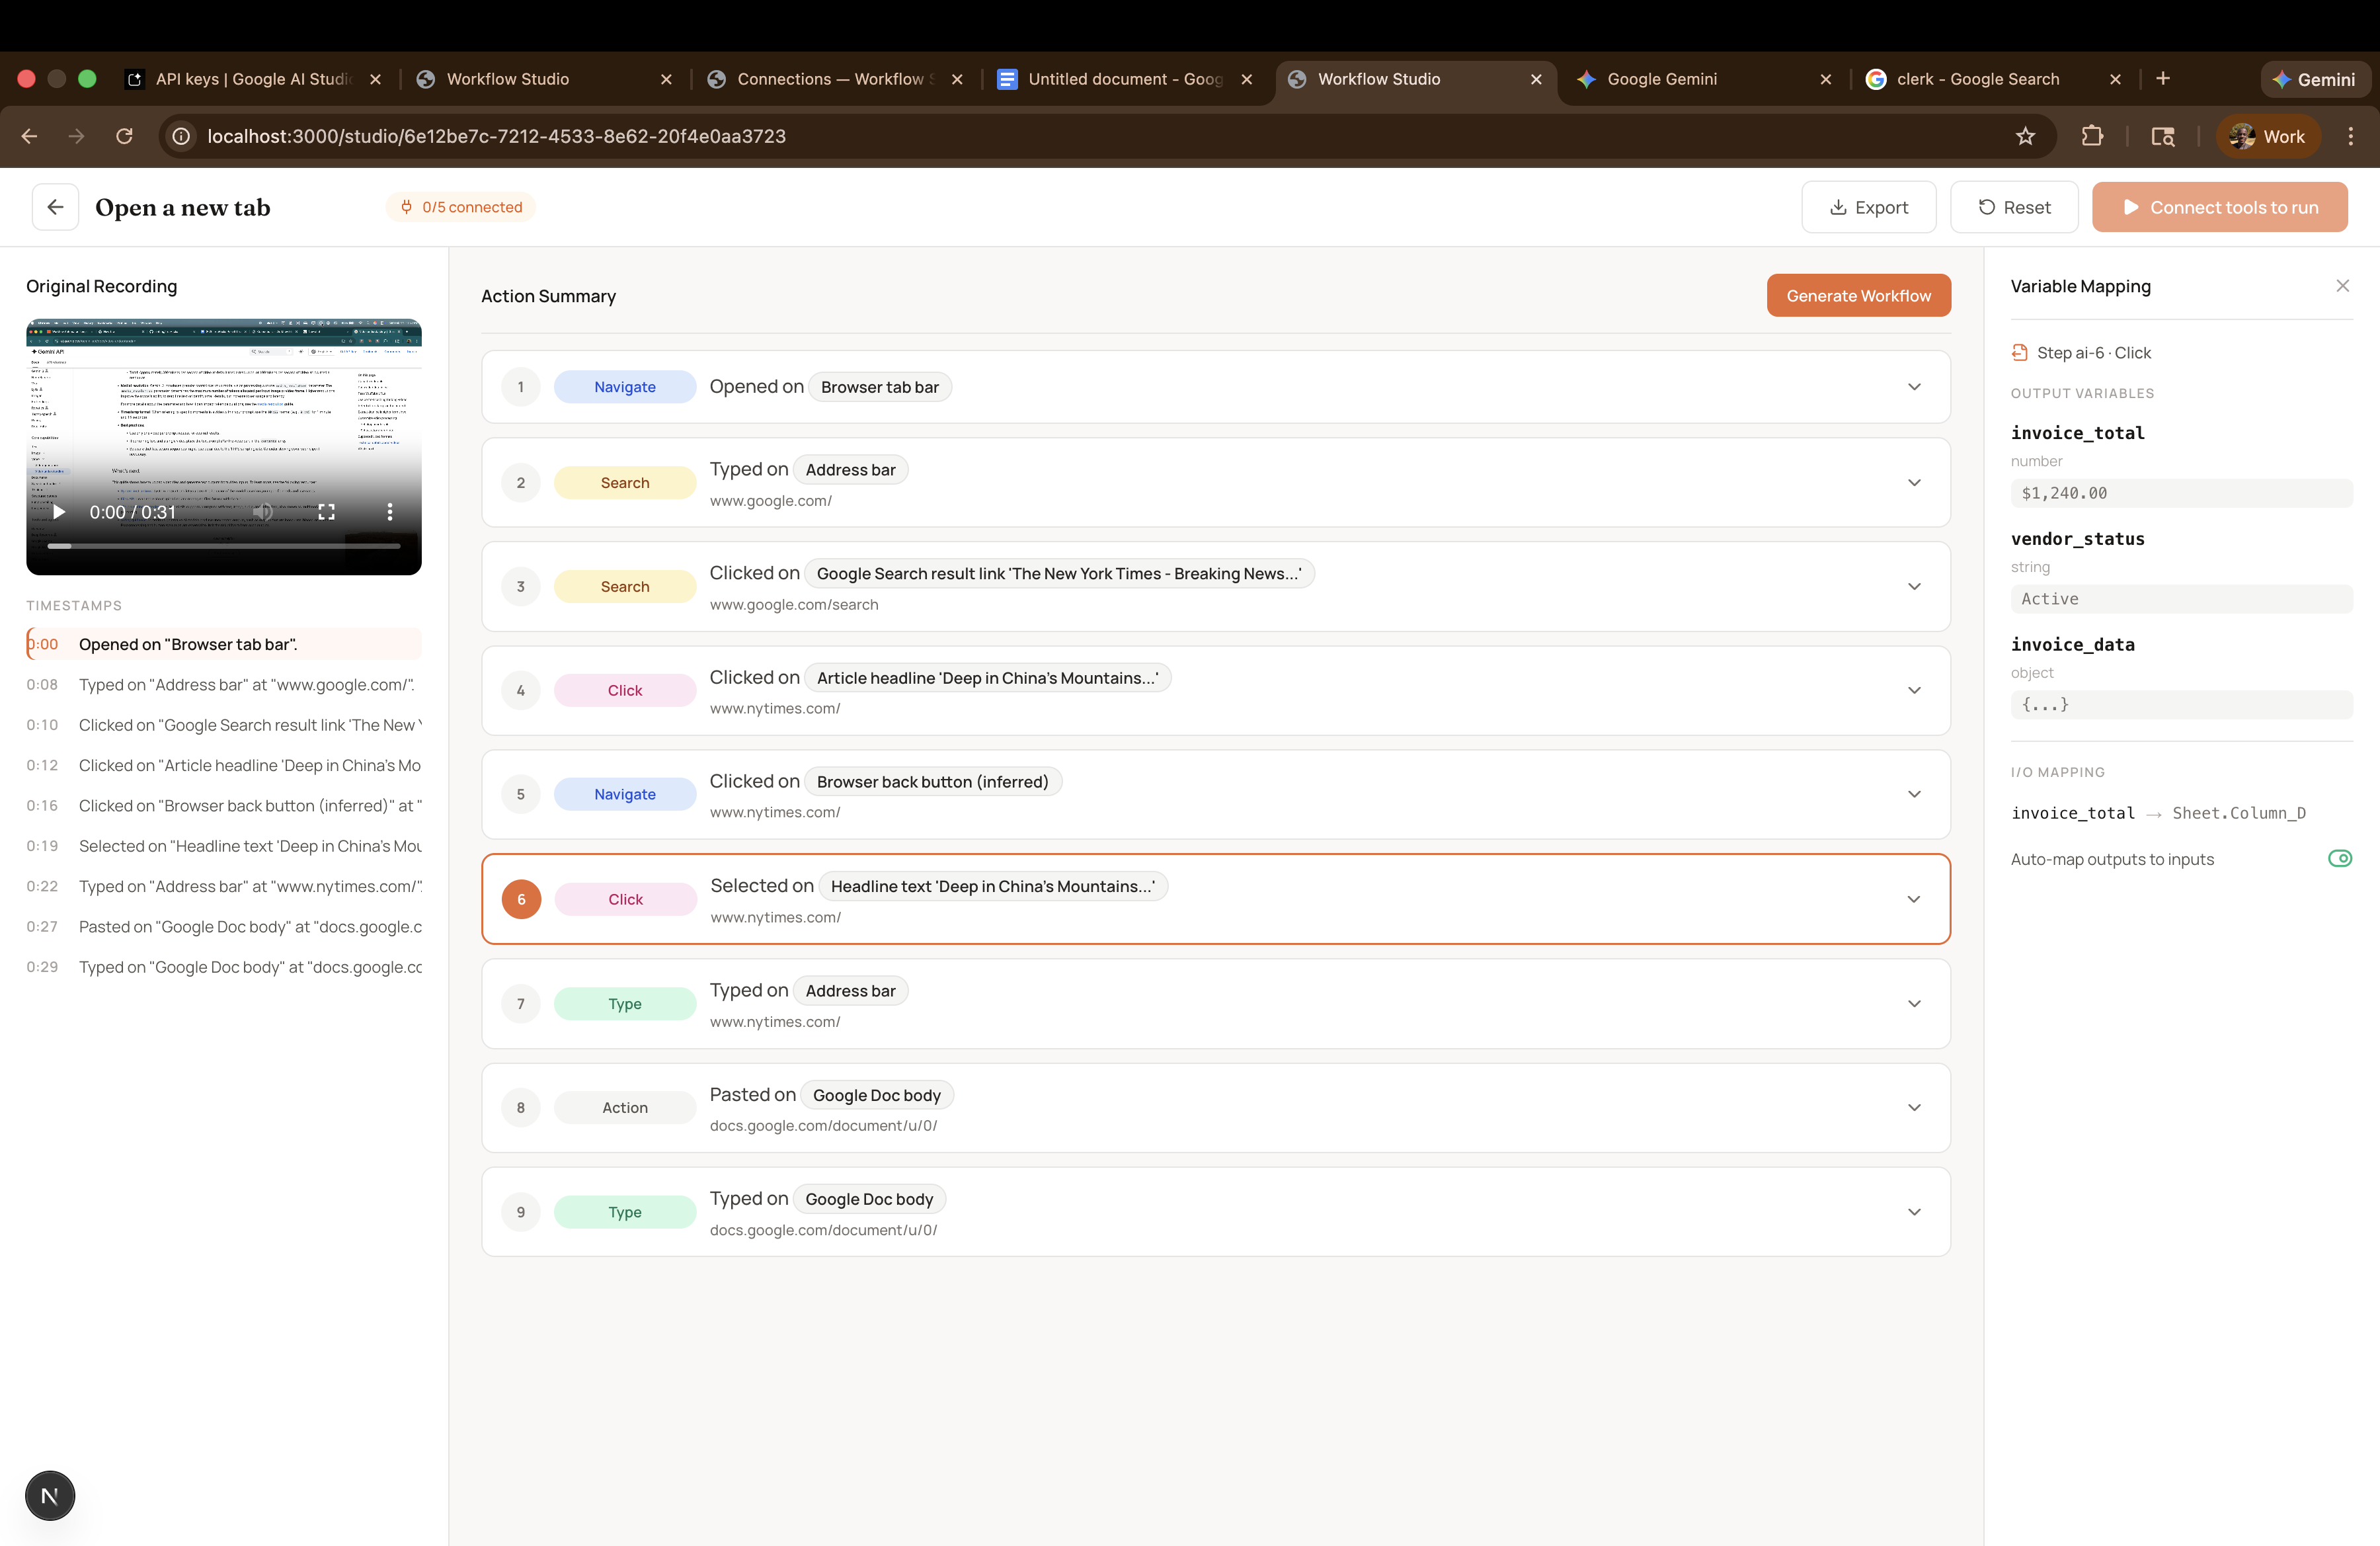Reload the page with the refresh icon
Image resolution: width=2380 pixels, height=1546 pixels.
pyautogui.click(x=124, y=136)
